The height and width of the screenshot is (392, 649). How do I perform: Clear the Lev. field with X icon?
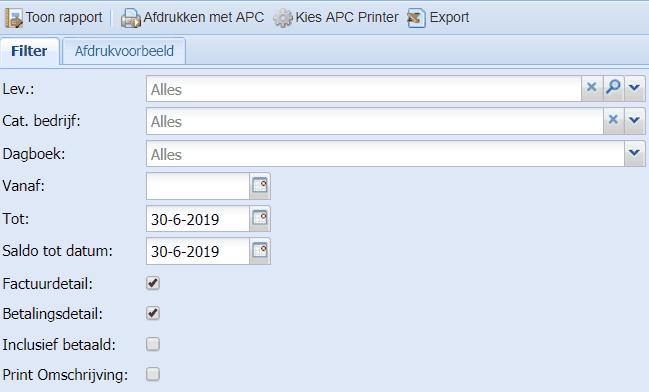[592, 88]
